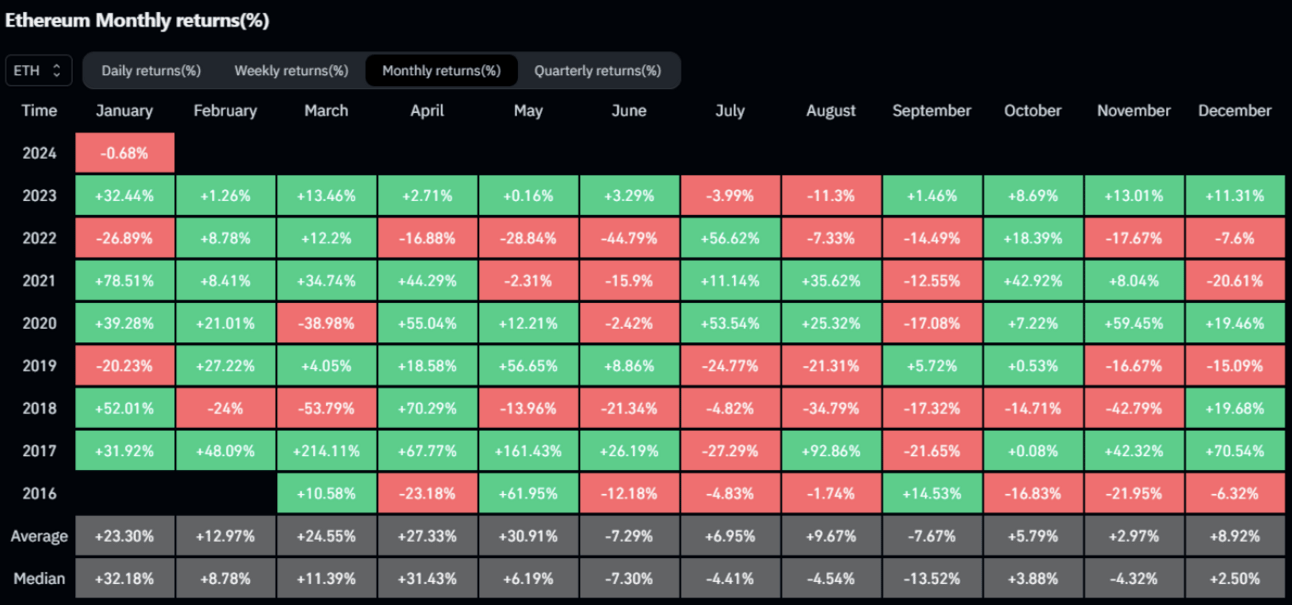Click the 2017 August cell +92.86%

click(x=831, y=451)
